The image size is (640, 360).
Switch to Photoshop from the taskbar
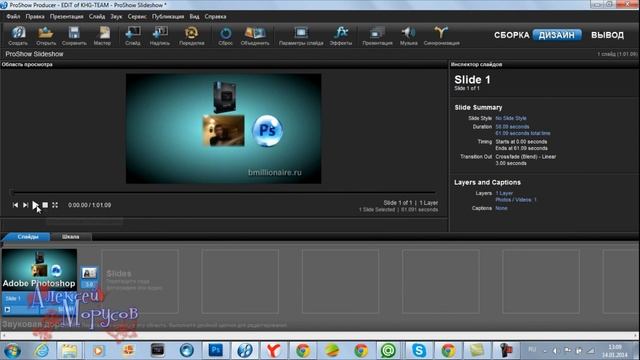click(216, 350)
